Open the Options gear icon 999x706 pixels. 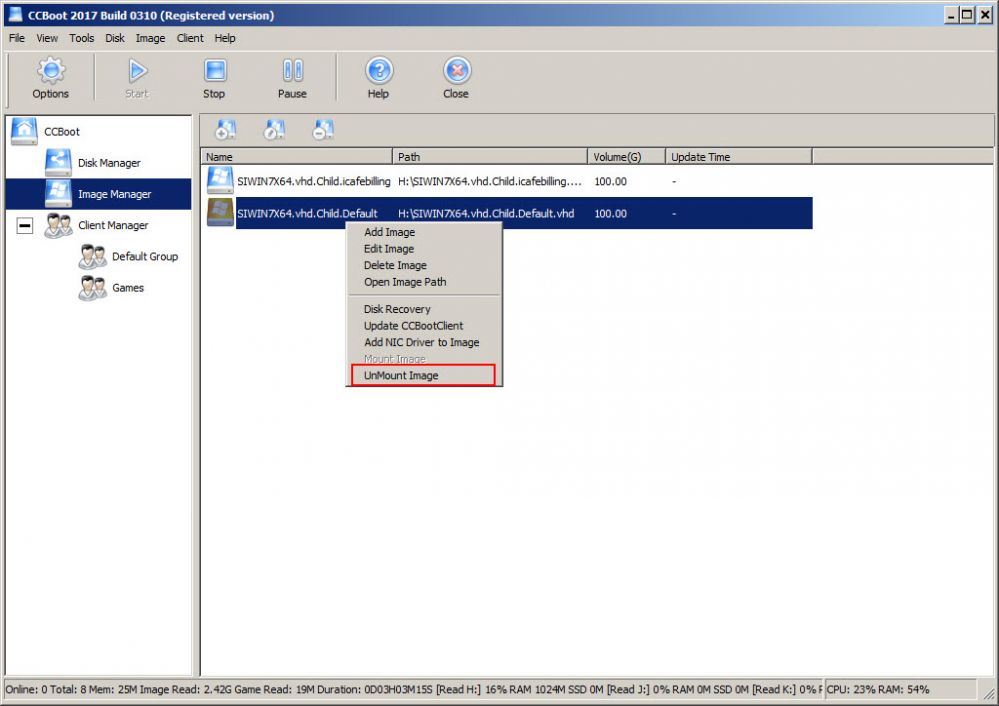tap(51, 71)
